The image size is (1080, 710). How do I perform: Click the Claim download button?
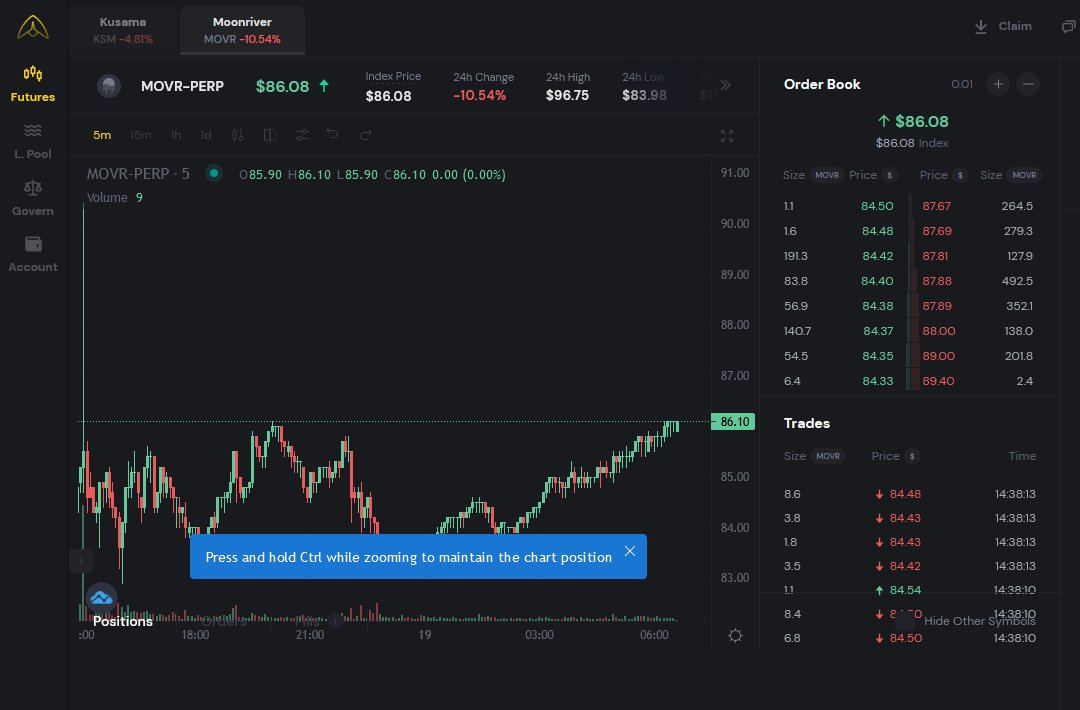tap(1003, 26)
